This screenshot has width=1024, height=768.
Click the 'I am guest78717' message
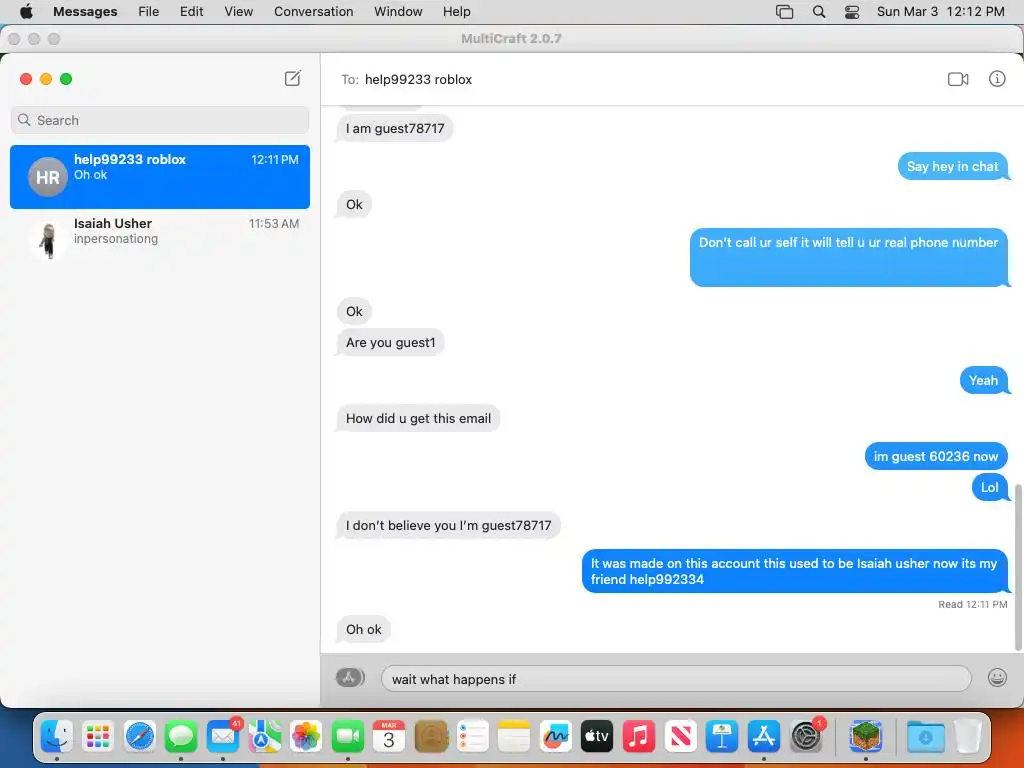(394, 128)
